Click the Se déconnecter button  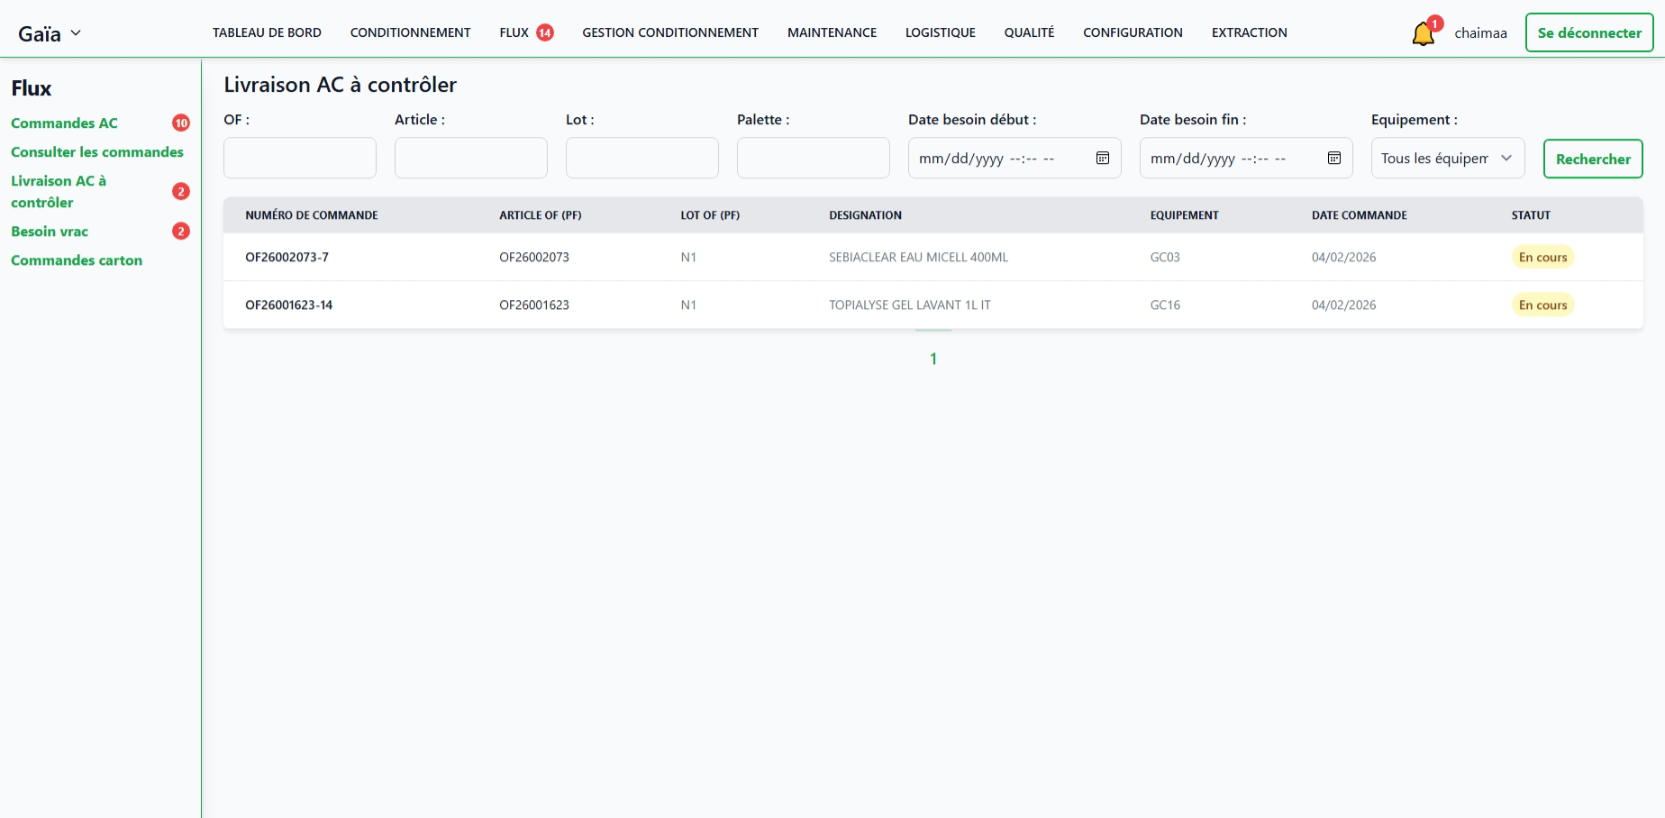[x=1589, y=32]
